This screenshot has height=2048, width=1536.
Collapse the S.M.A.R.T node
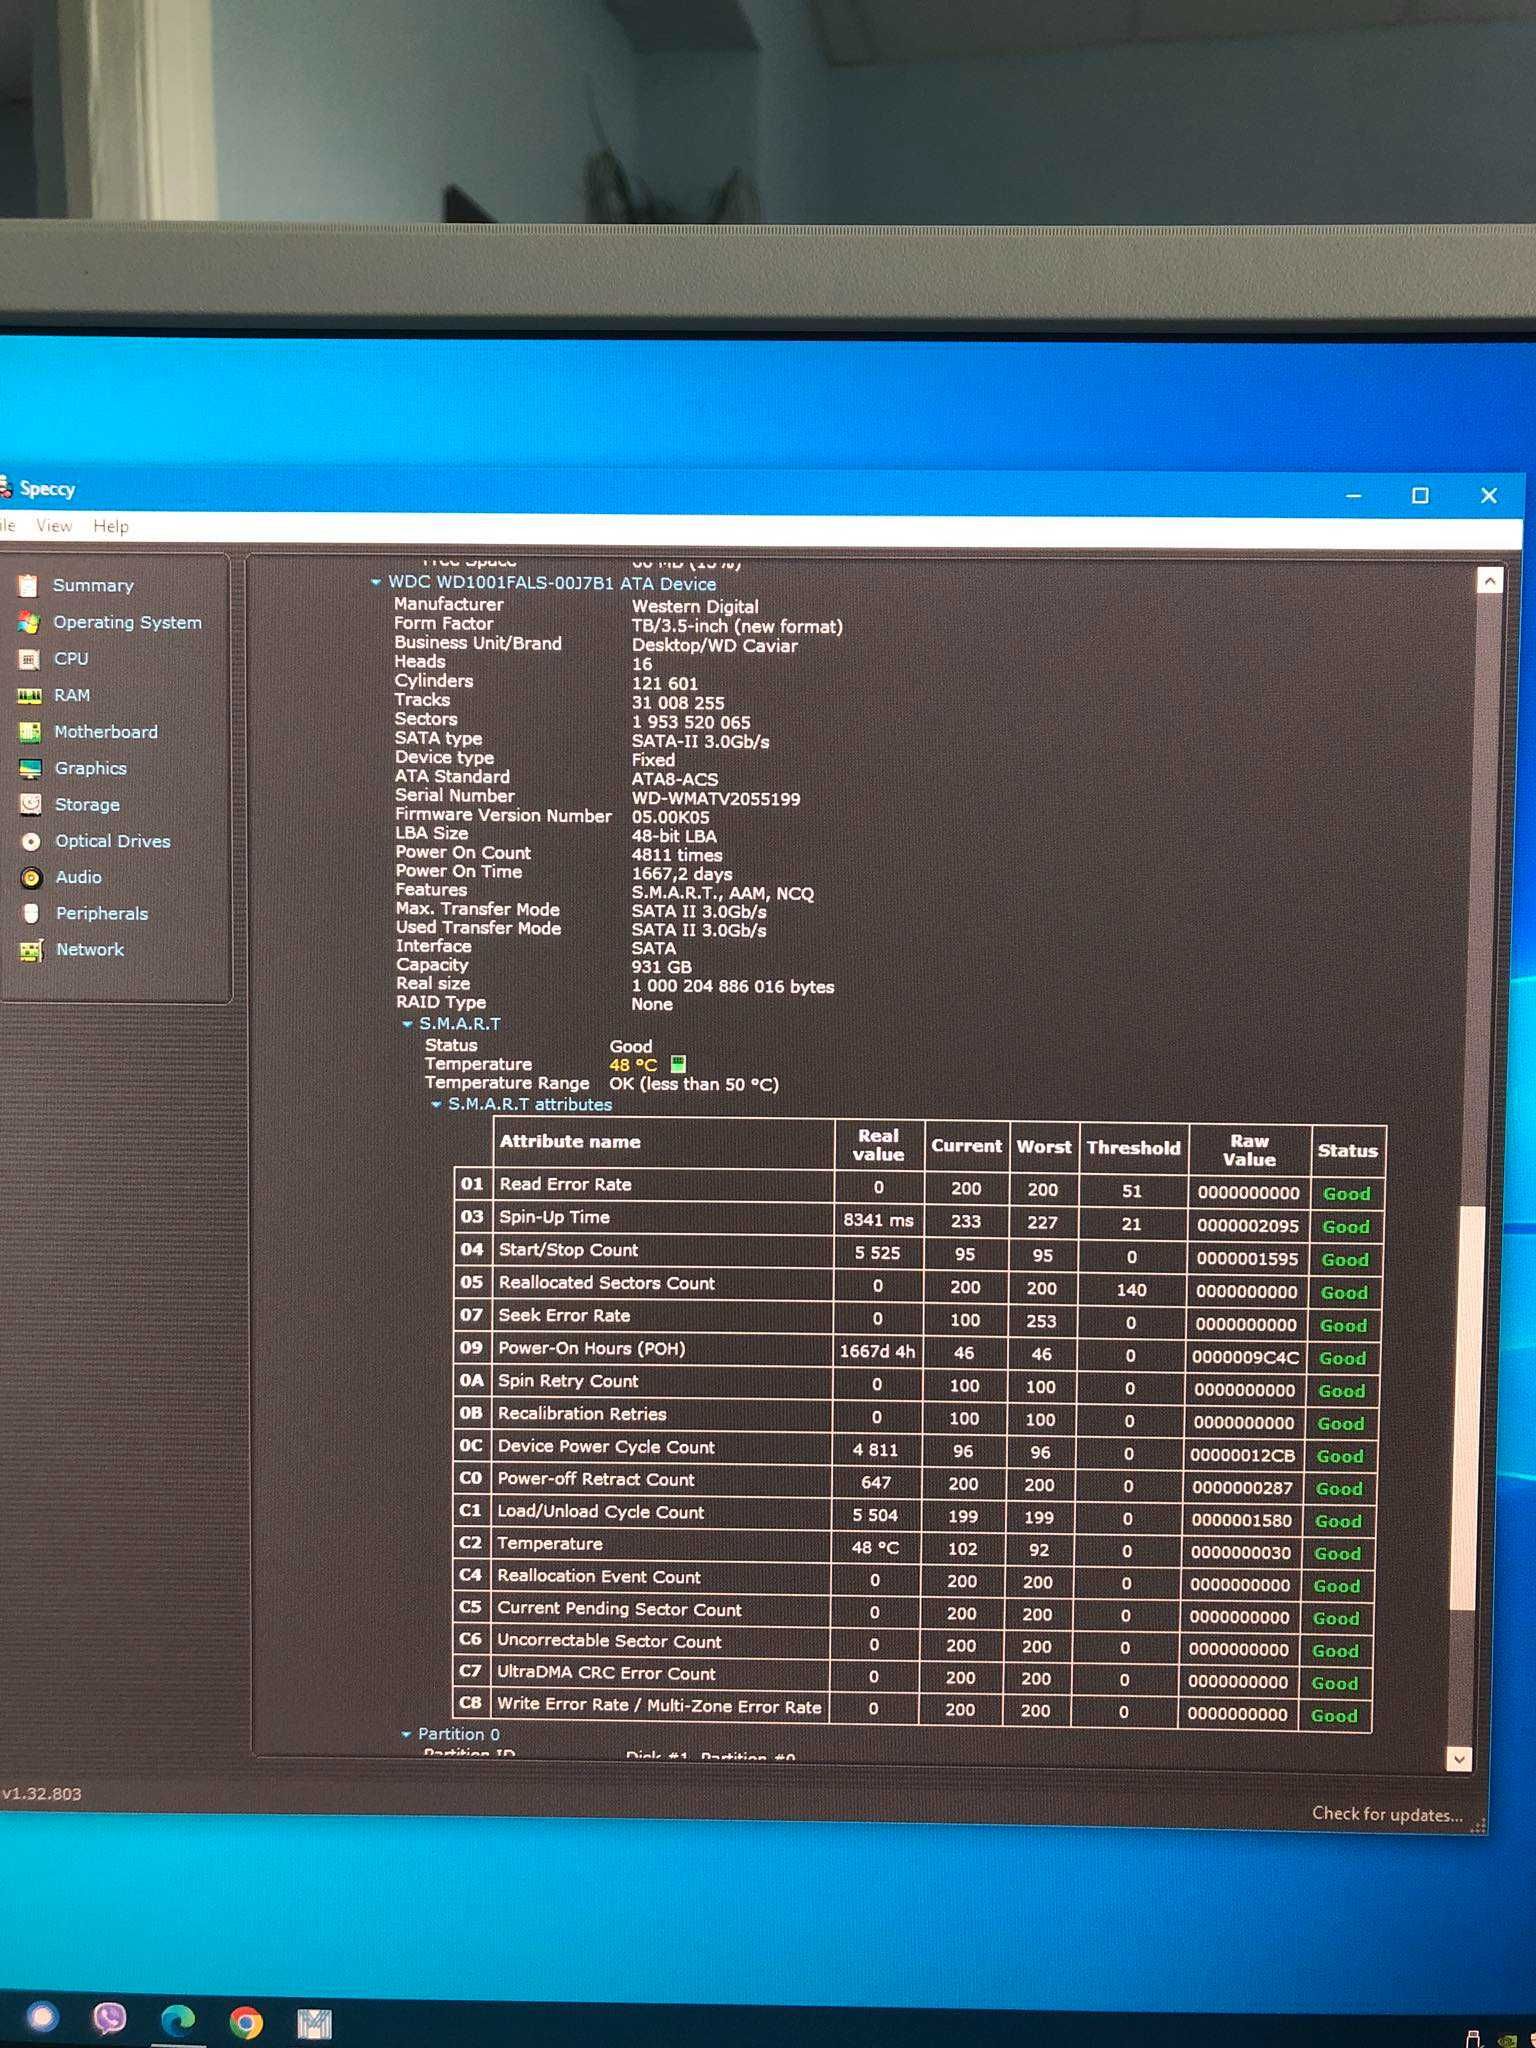click(407, 1024)
